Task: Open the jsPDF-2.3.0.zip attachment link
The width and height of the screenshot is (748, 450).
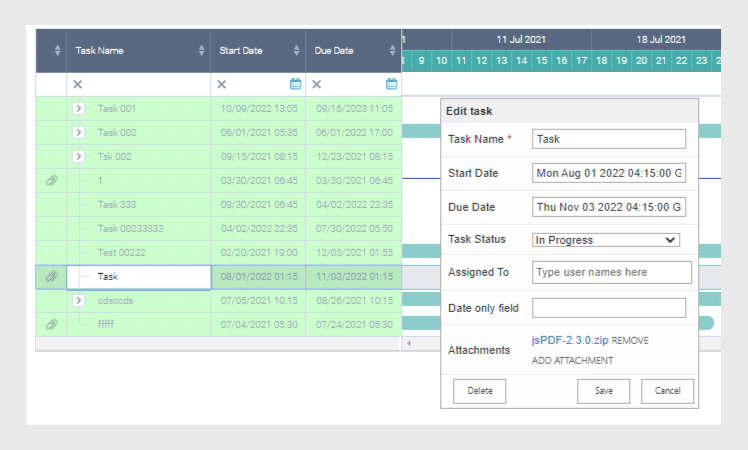Action: pyautogui.click(x=570, y=340)
